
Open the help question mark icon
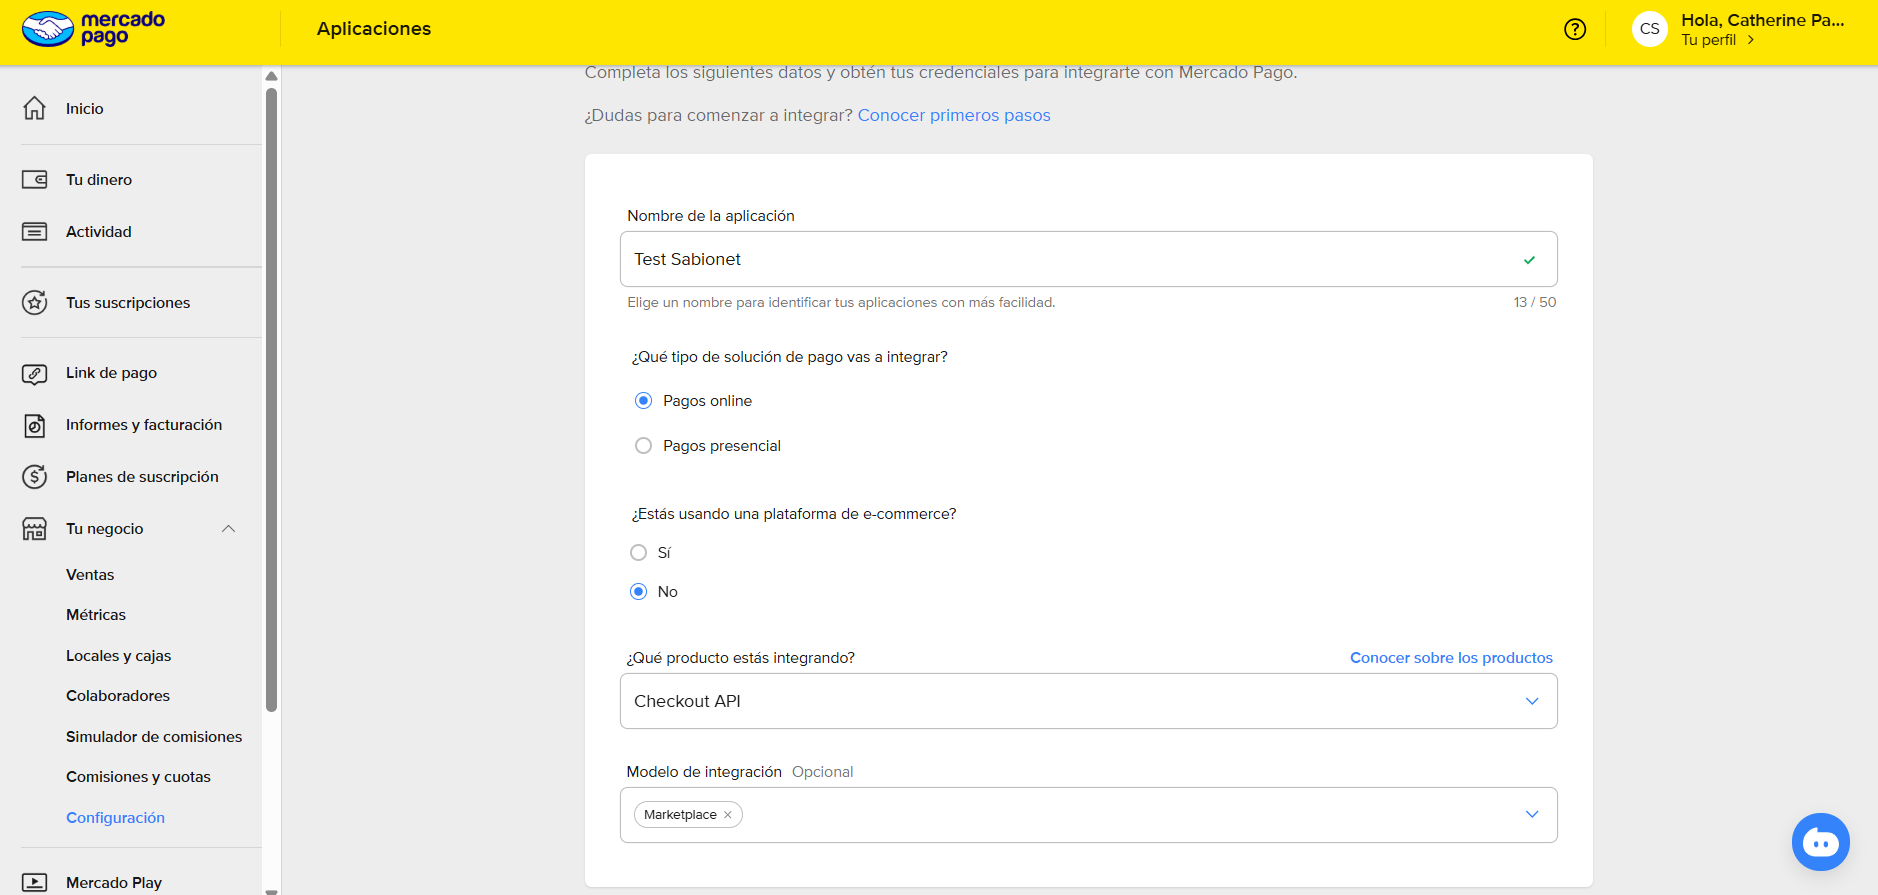[x=1575, y=29]
